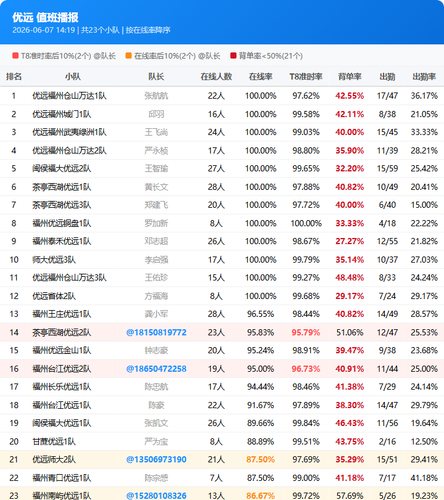Viewport: 444px width, 500px height.
Task: Click the 96.55% online rate in rank 13
Action: (261, 314)
